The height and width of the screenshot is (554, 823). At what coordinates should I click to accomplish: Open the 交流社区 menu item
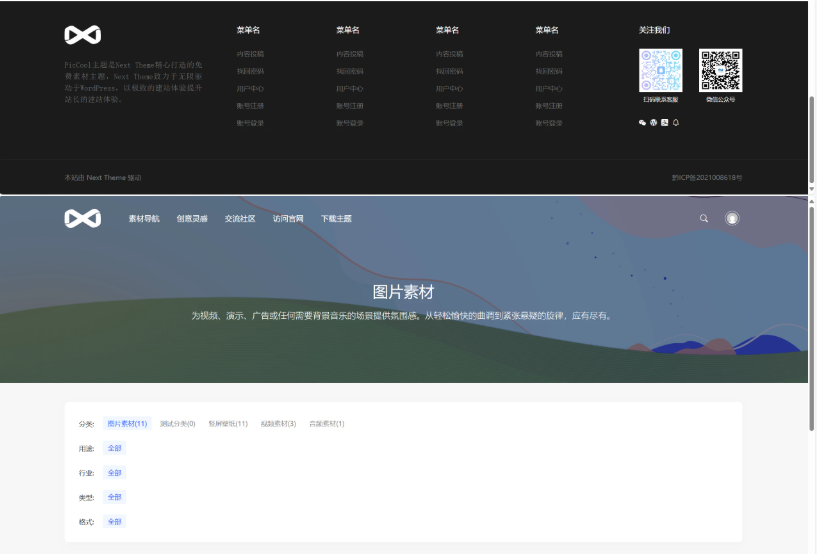[240, 218]
